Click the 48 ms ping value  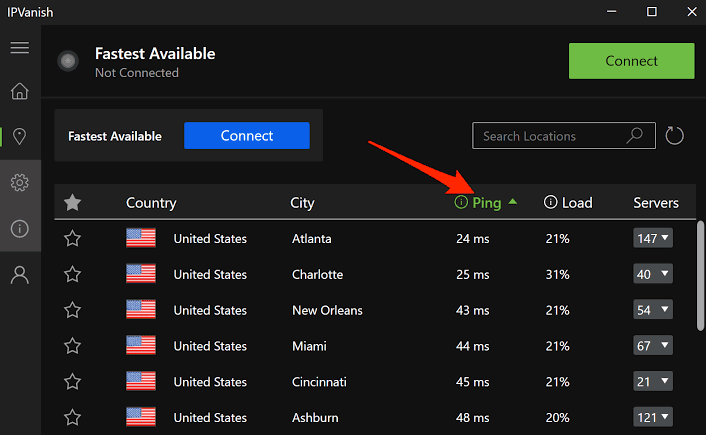point(472,418)
